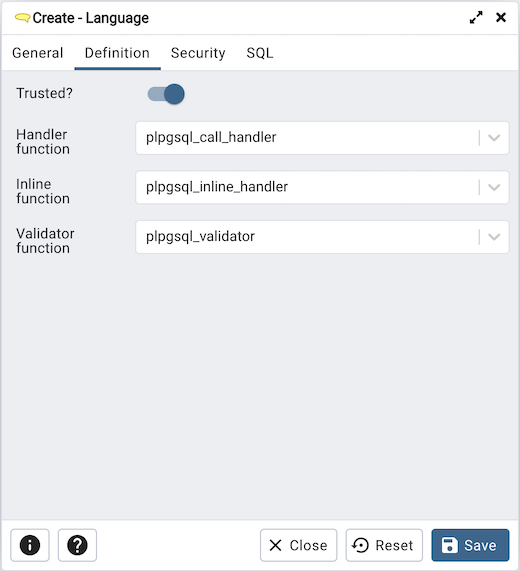
Task: Save the language with the Save button
Action: [x=470, y=545]
